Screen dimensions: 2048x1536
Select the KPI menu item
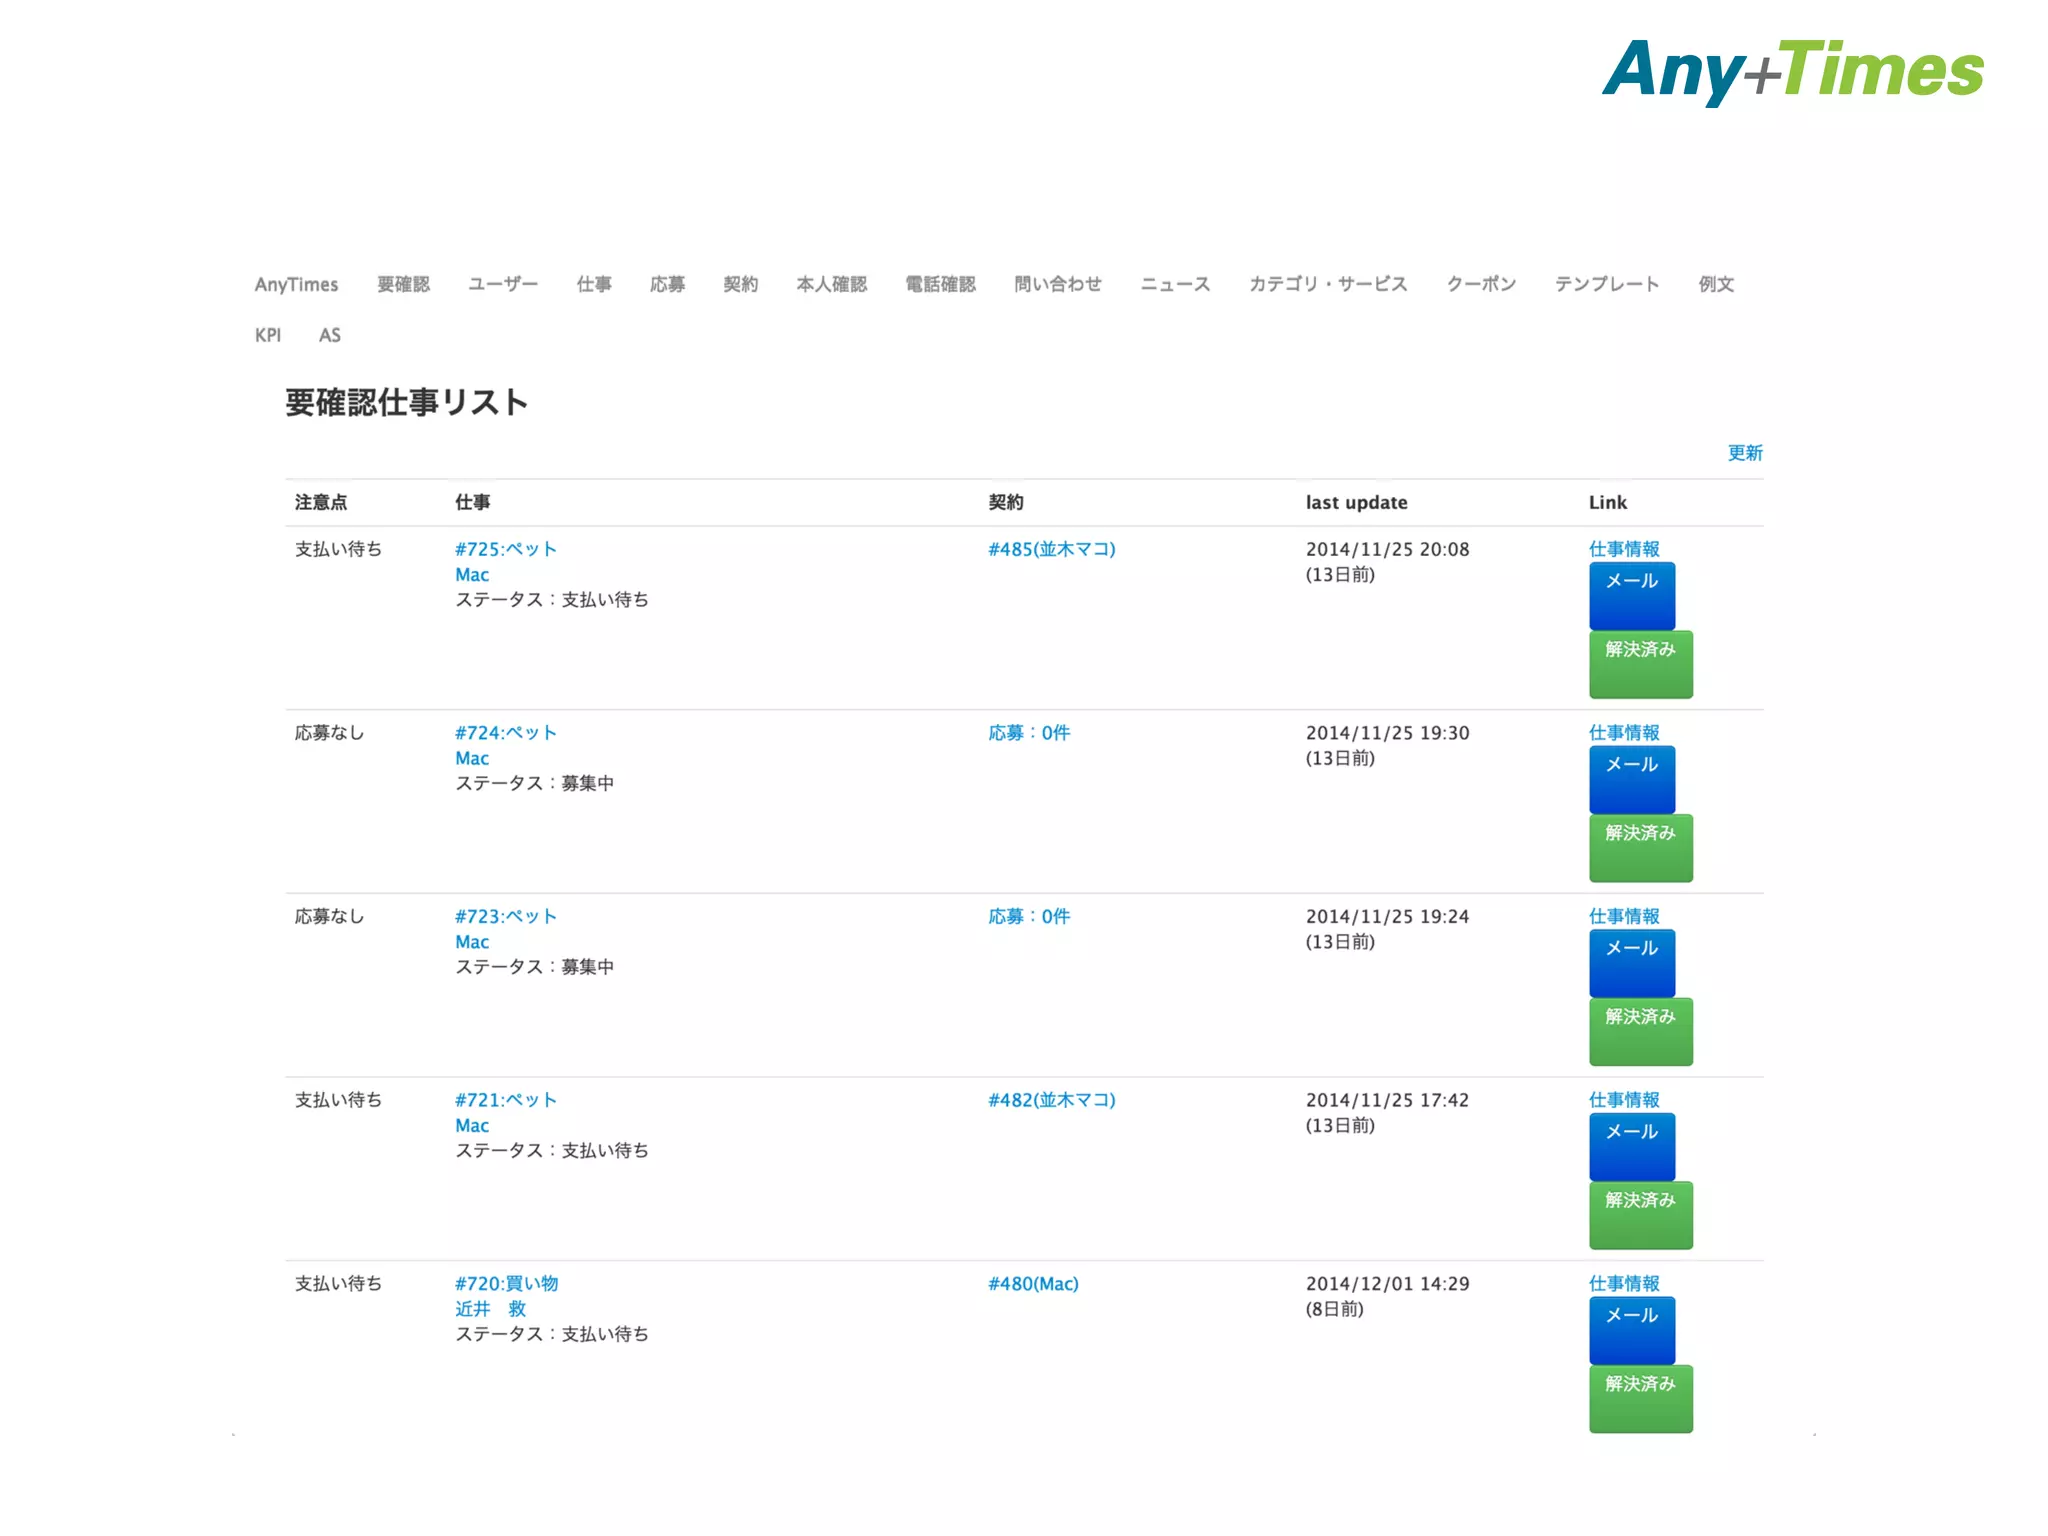(x=267, y=335)
